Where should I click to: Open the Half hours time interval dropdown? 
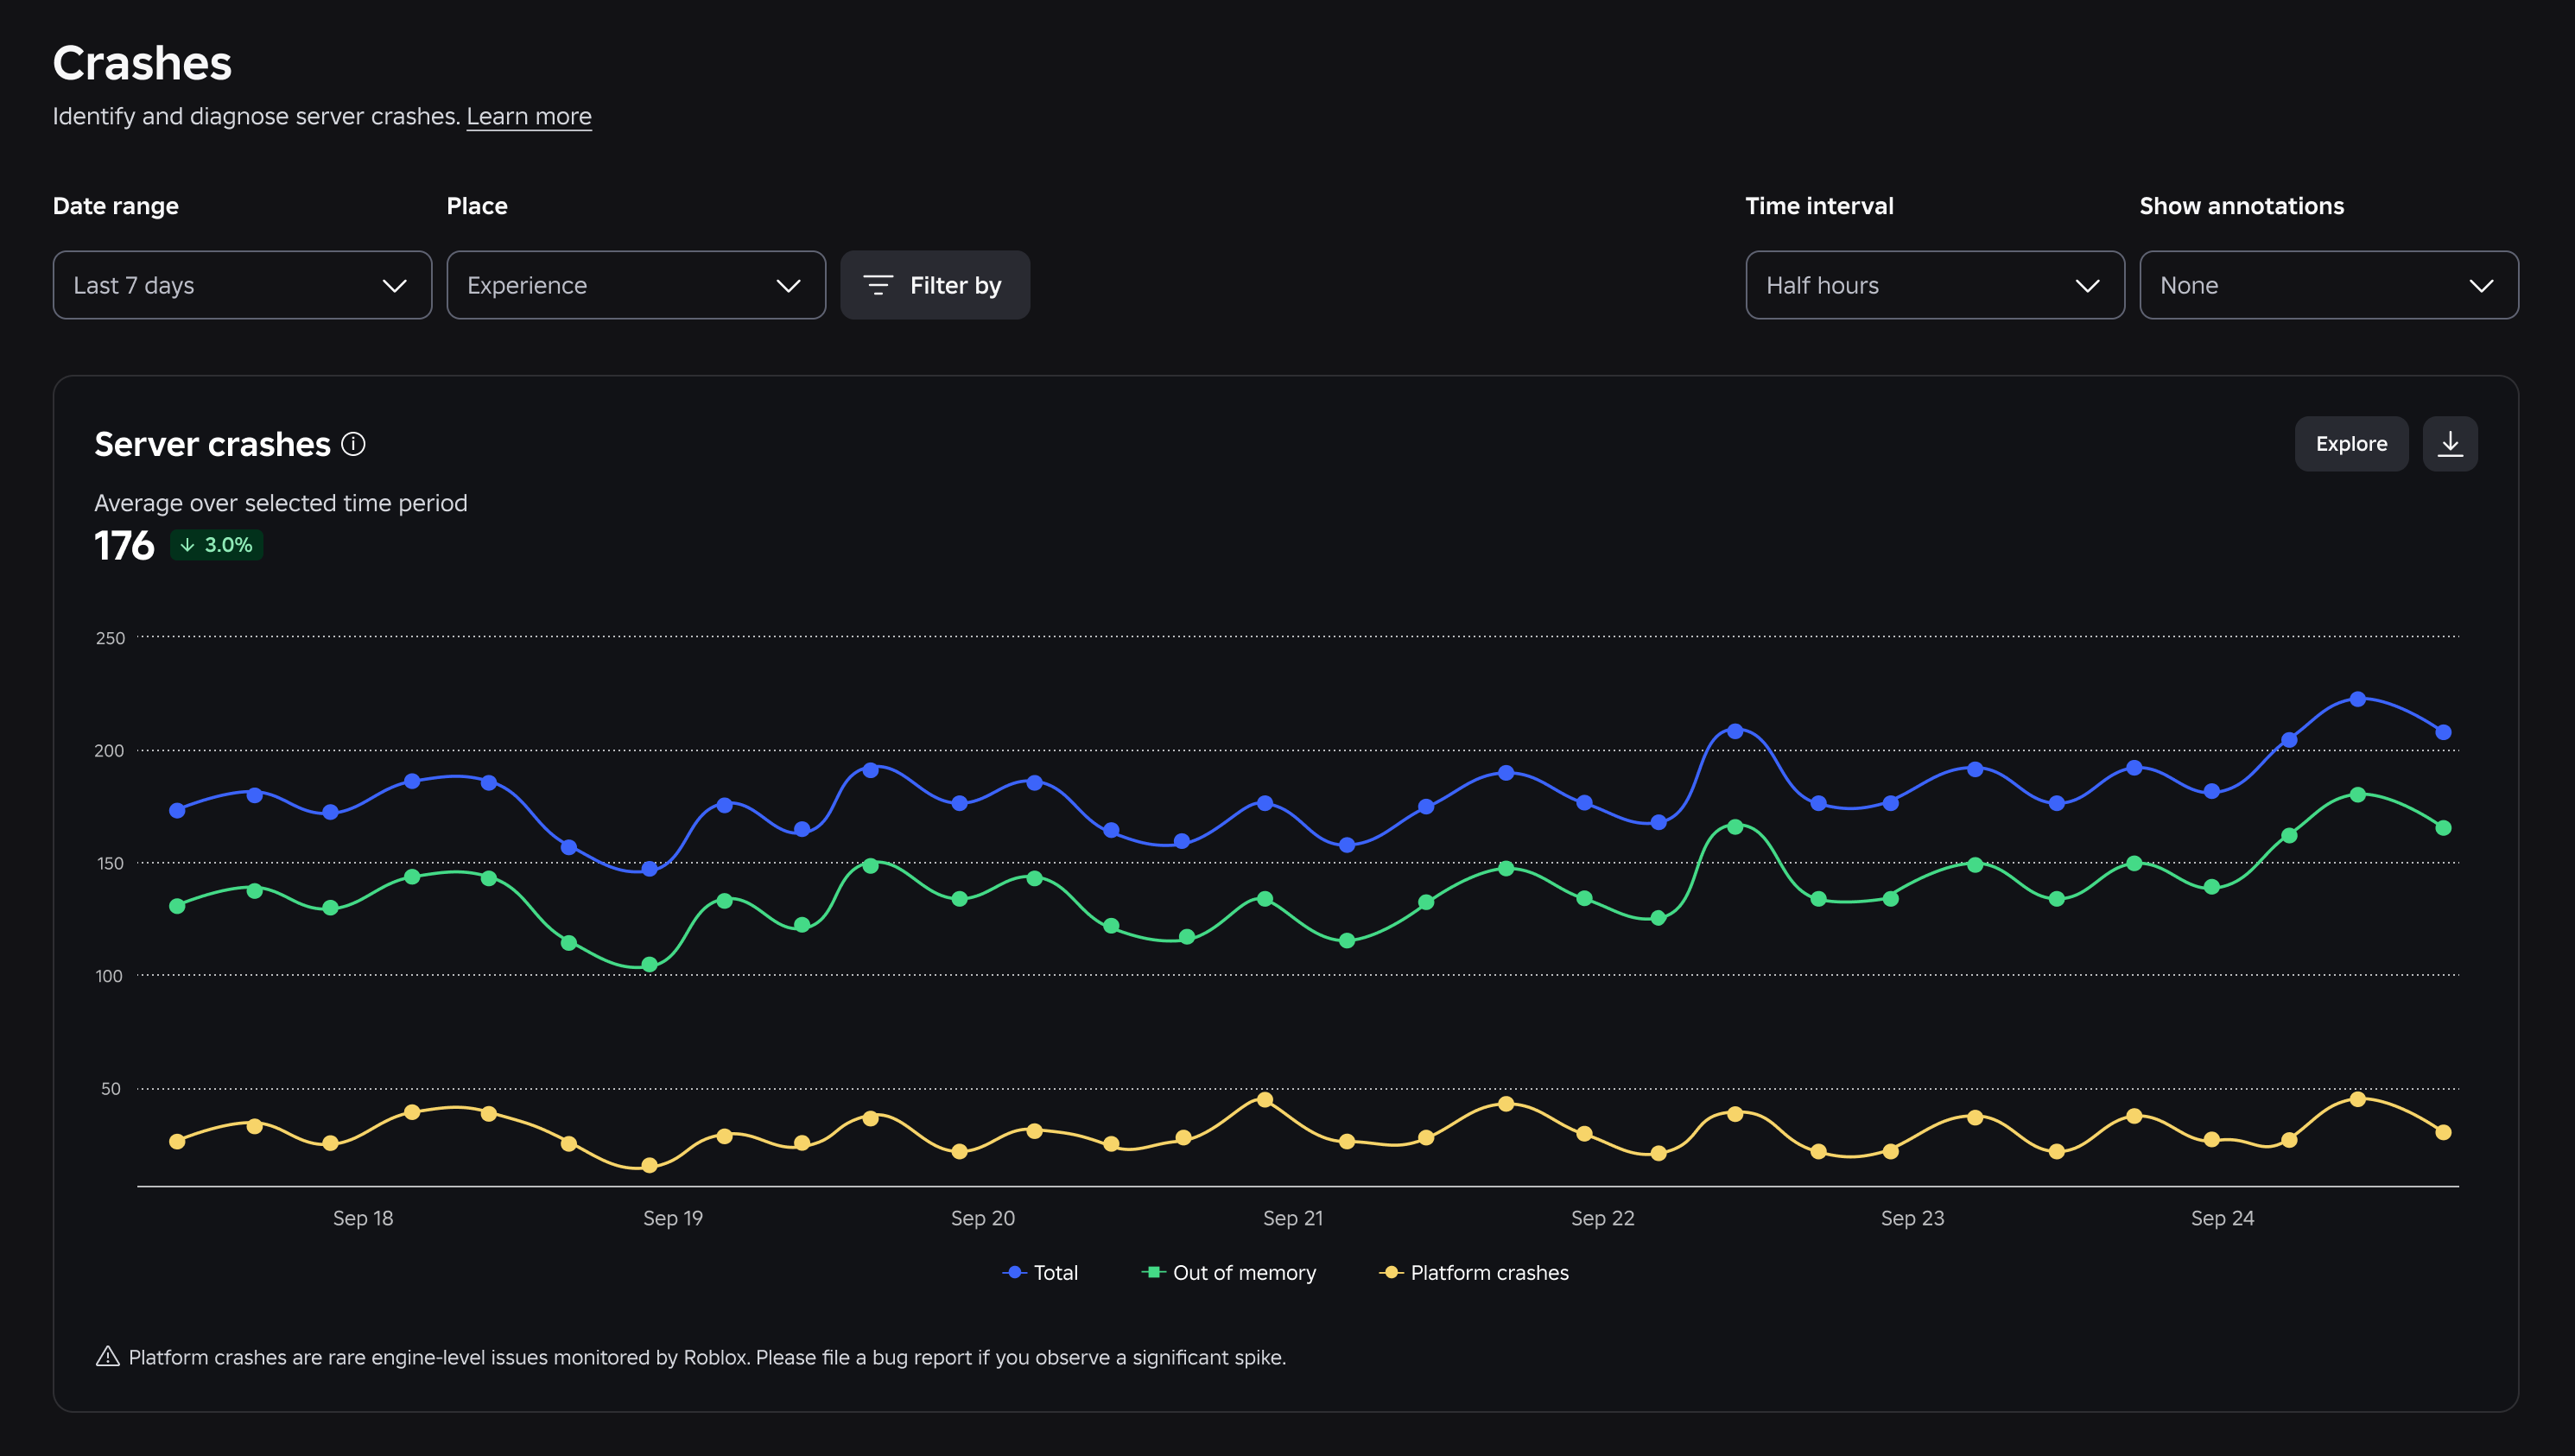[x=1935, y=285]
